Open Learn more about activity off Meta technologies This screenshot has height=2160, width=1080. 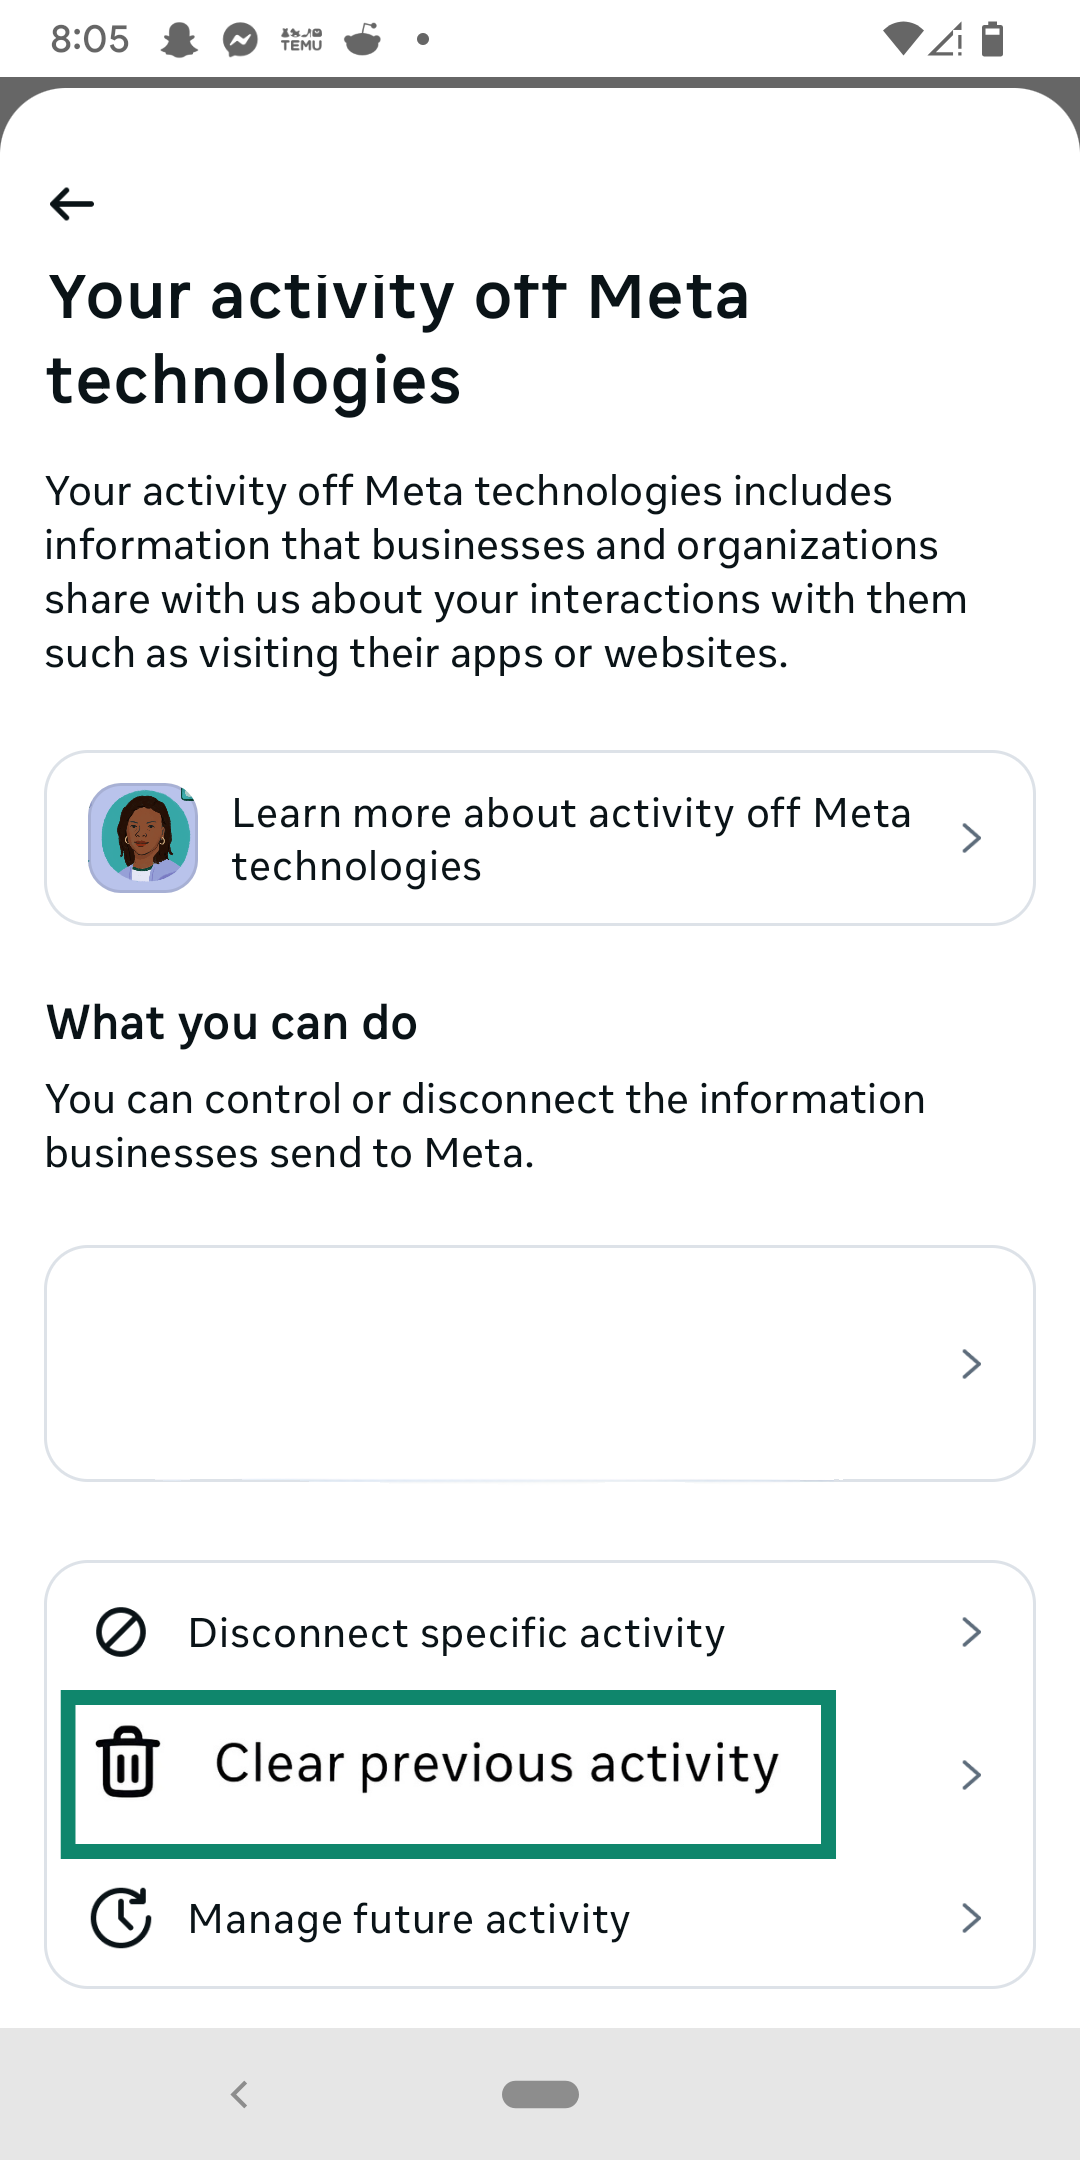click(x=540, y=837)
